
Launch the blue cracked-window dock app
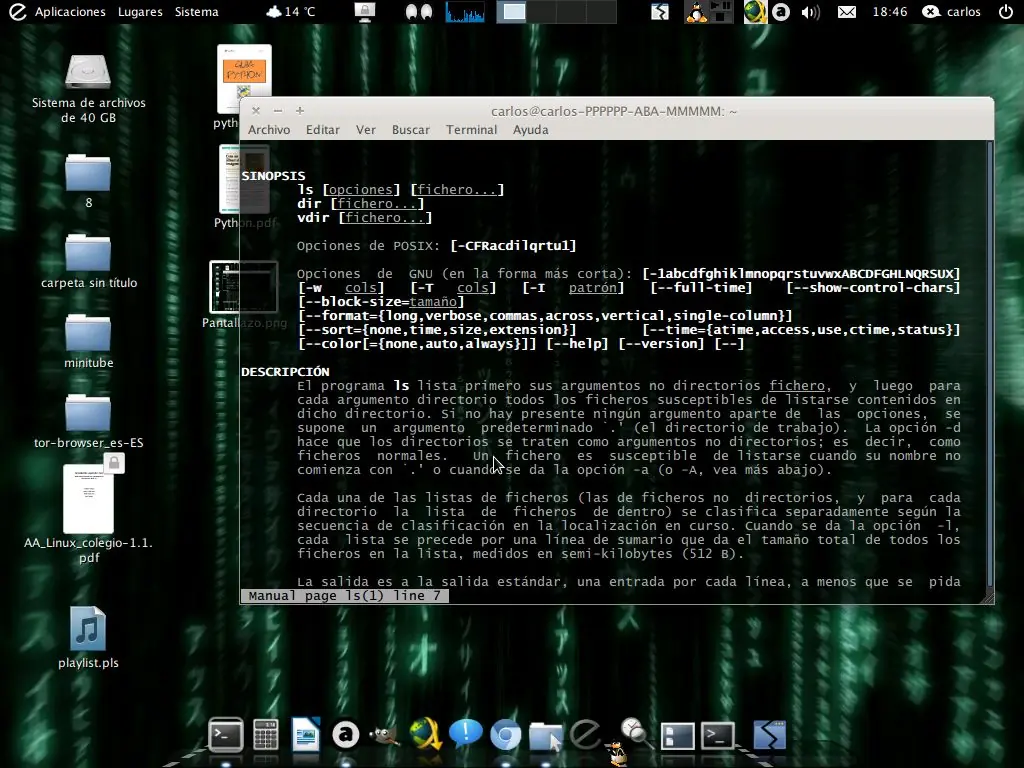[x=769, y=735]
